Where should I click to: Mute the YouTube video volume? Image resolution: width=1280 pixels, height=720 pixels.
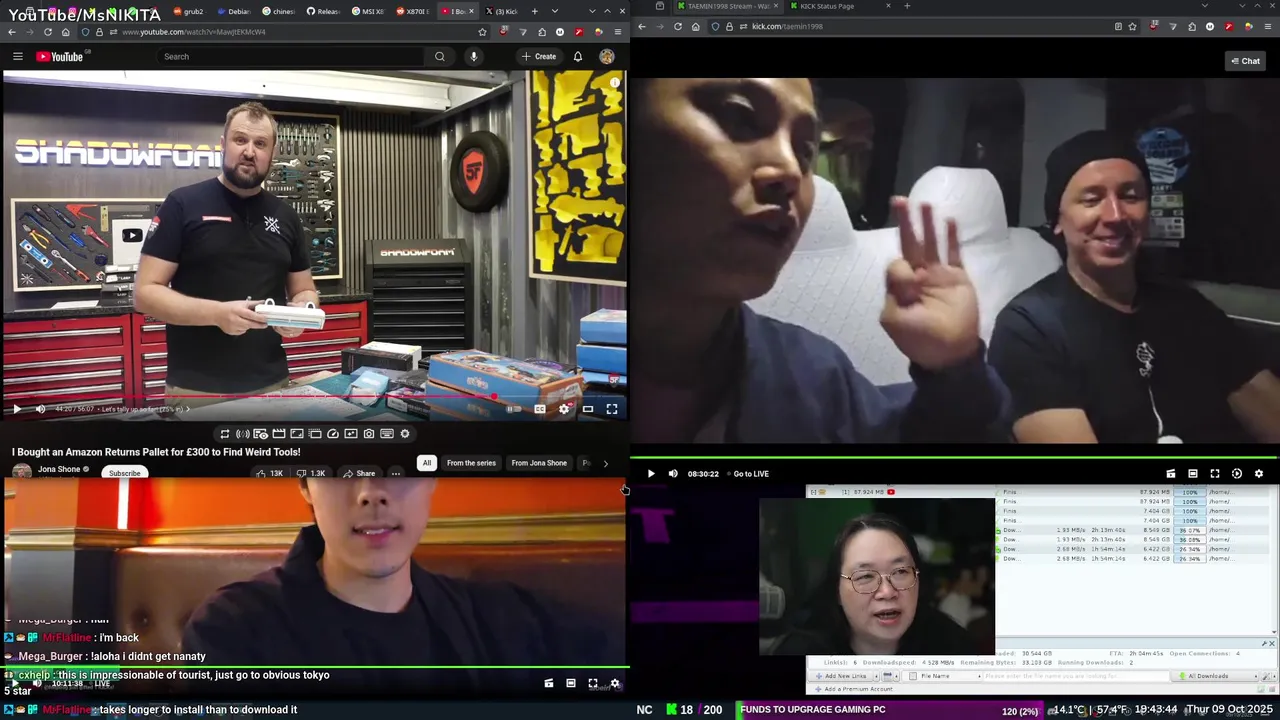pos(41,408)
